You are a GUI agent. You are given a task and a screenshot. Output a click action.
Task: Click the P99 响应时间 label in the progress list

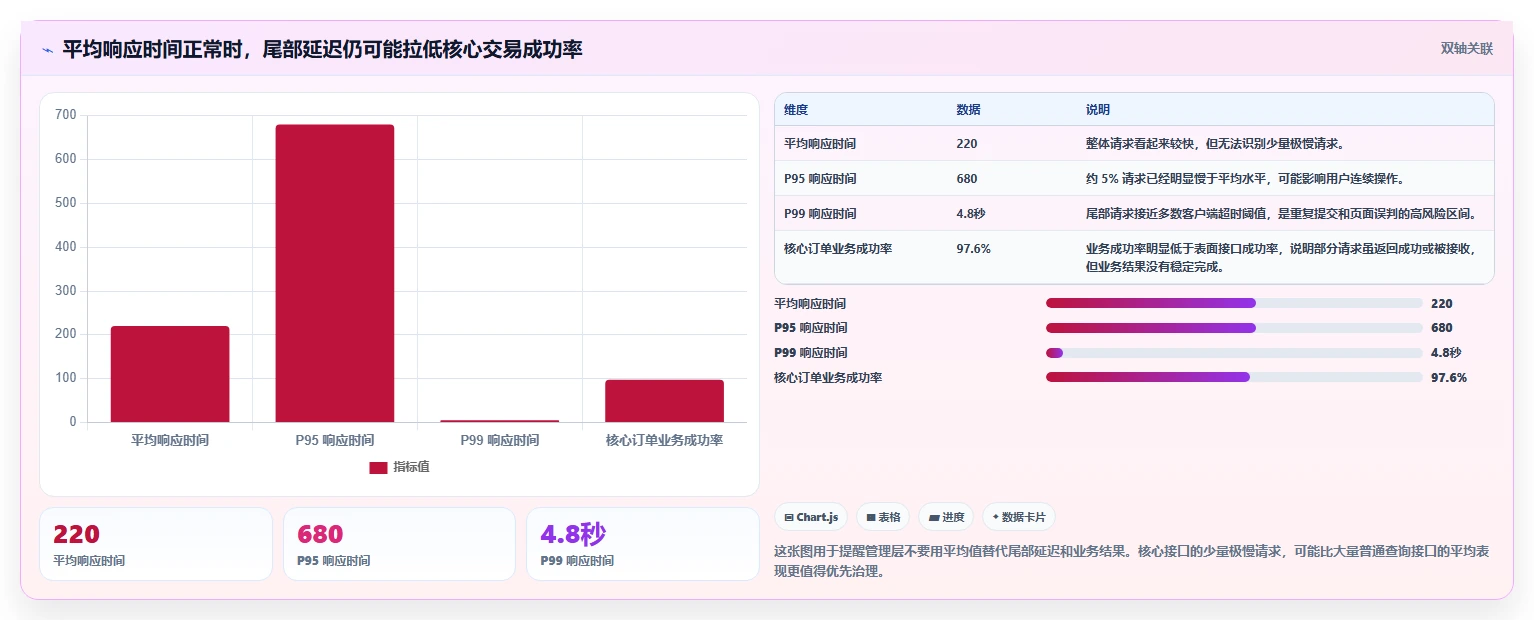(810, 352)
